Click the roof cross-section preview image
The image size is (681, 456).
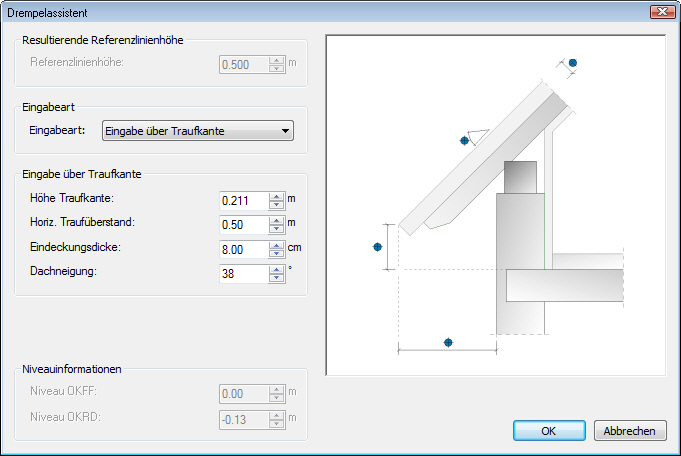[496, 205]
